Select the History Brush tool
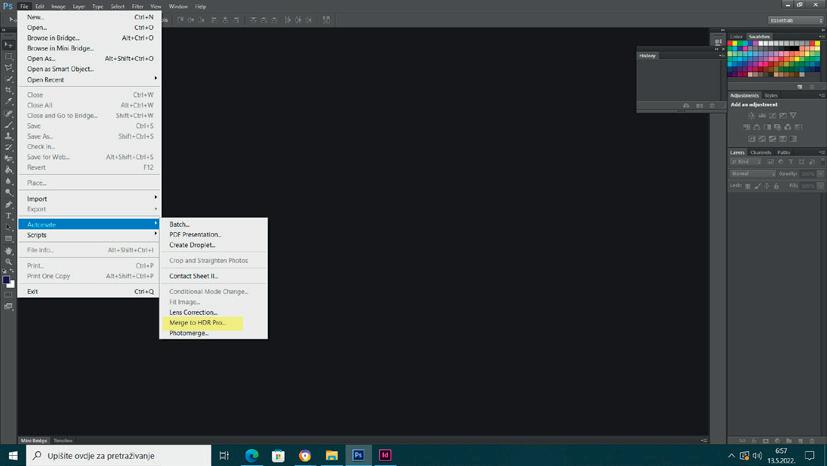827x466 pixels. pyautogui.click(x=8, y=147)
